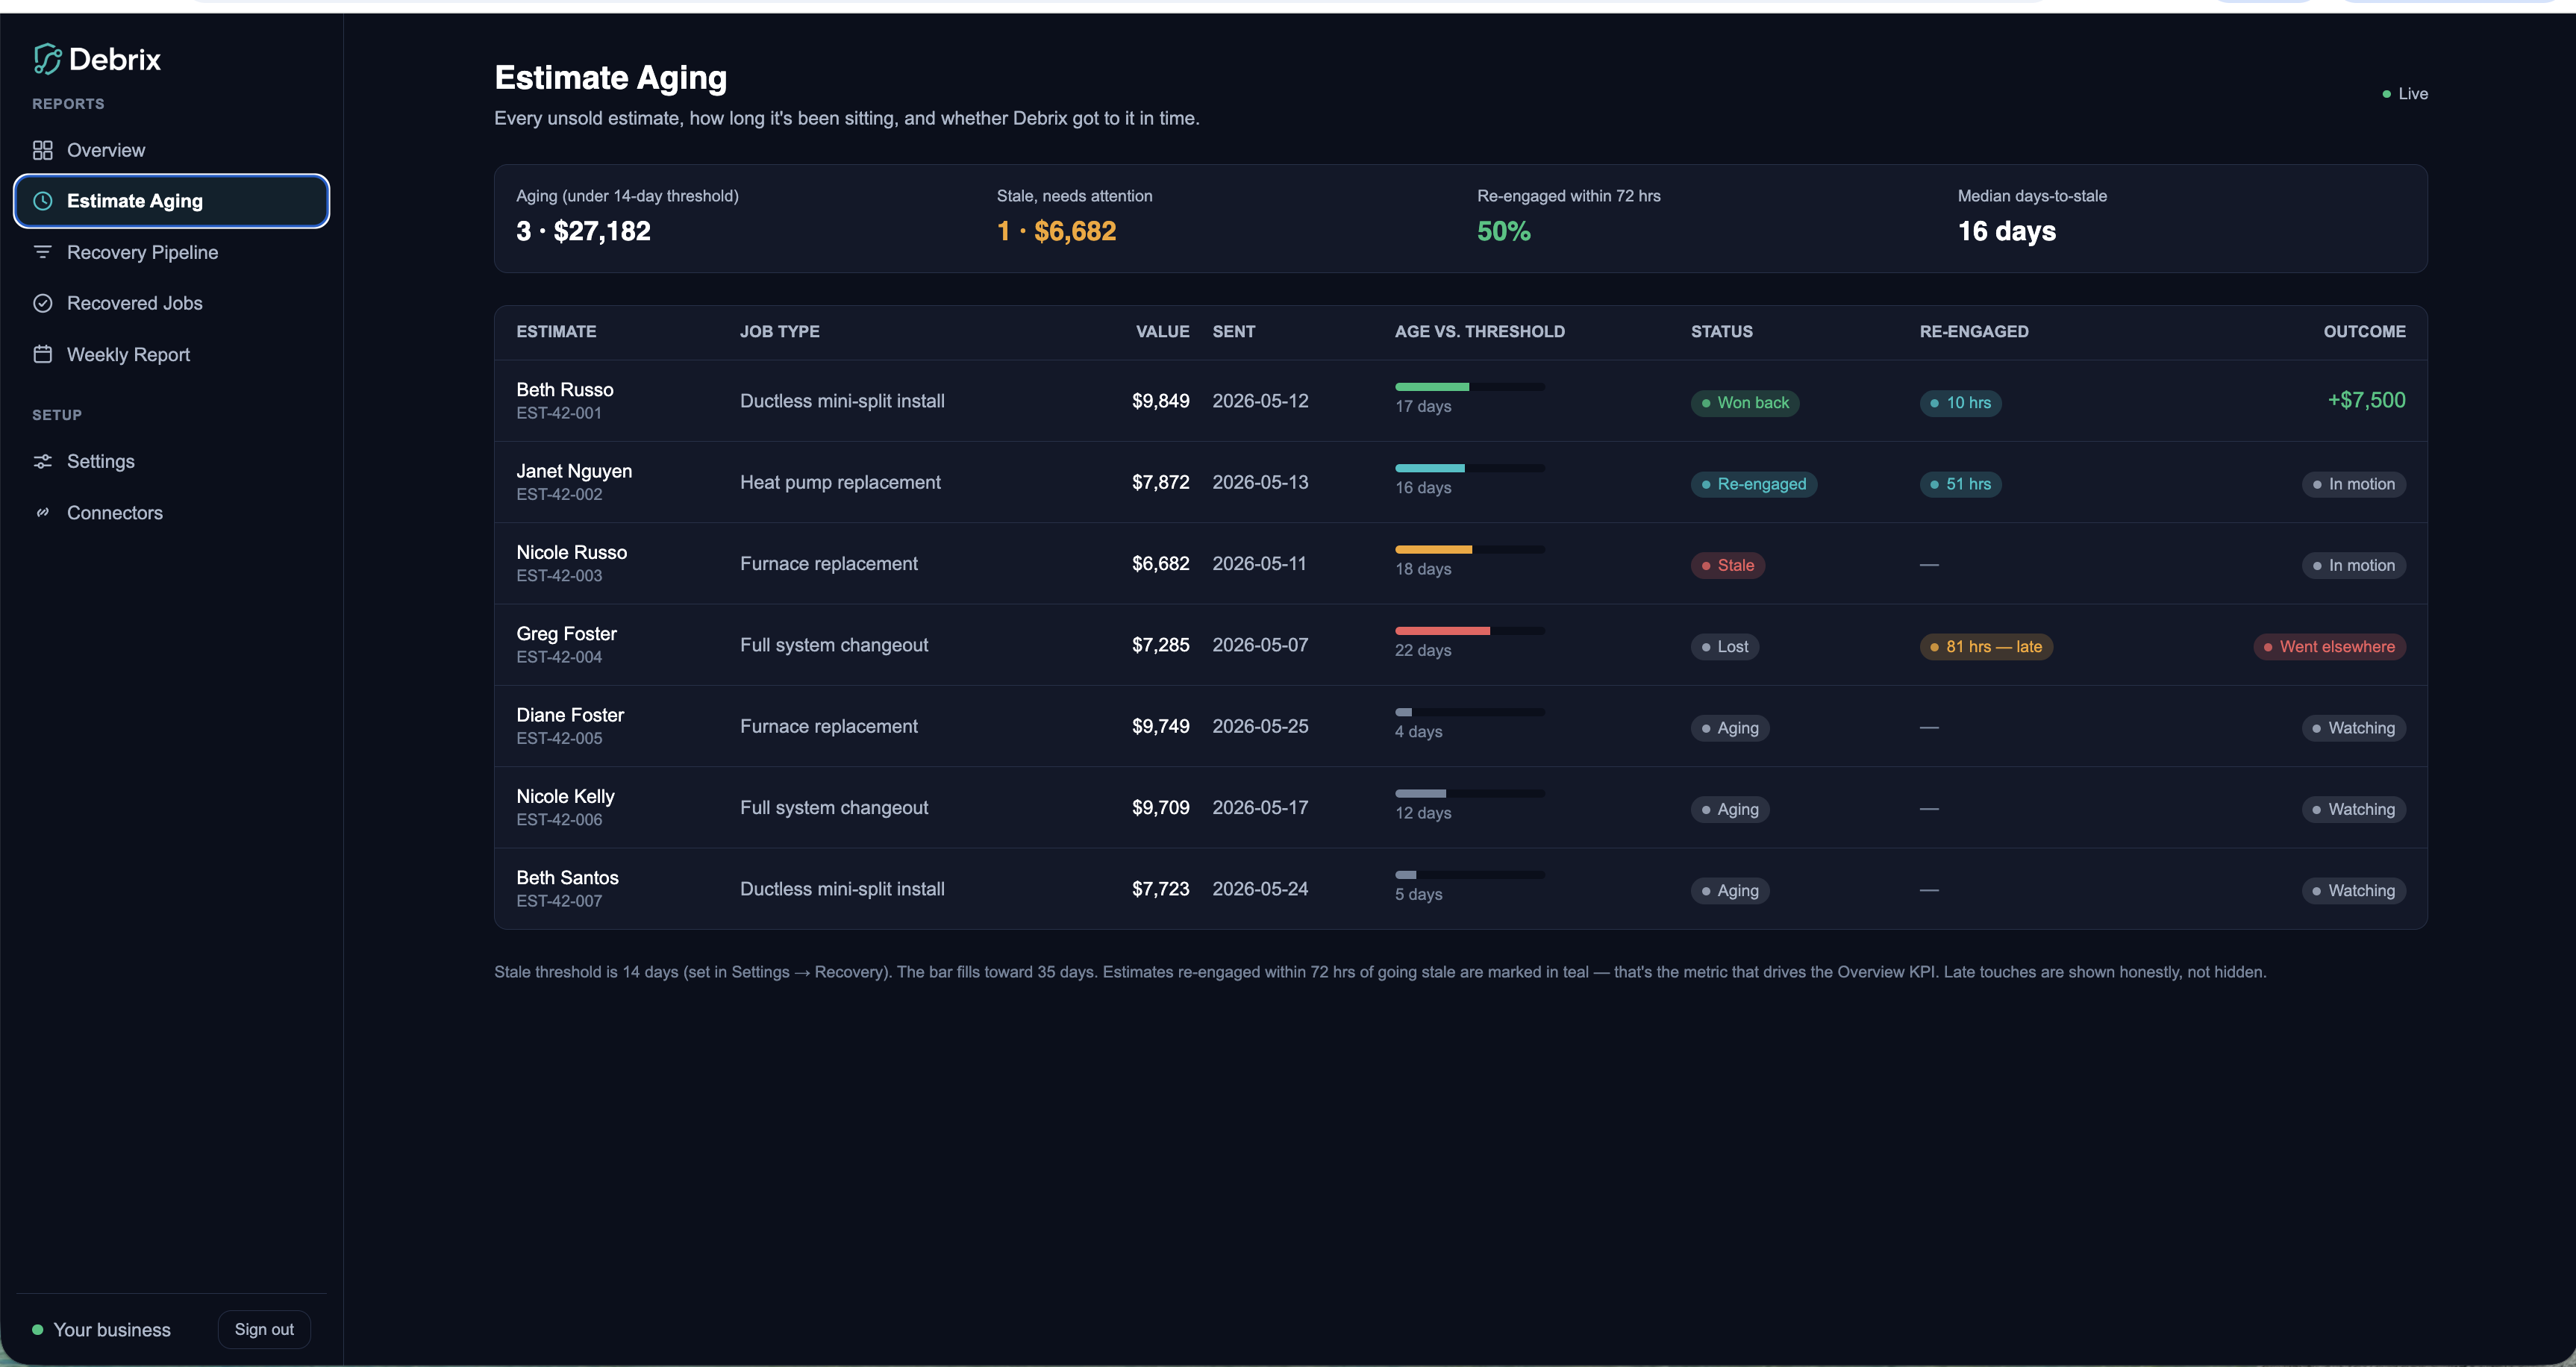
Task: Click the SENT column header
Action: 1233,332
